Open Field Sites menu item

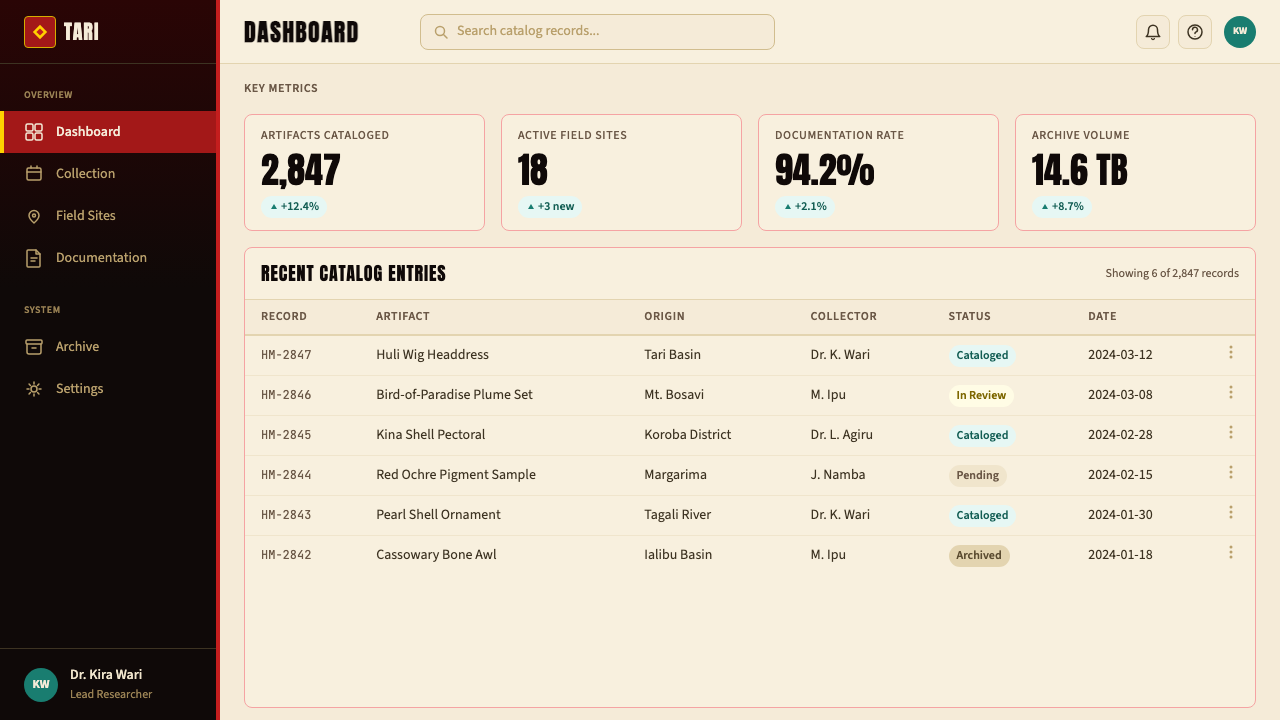tap(108, 216)
